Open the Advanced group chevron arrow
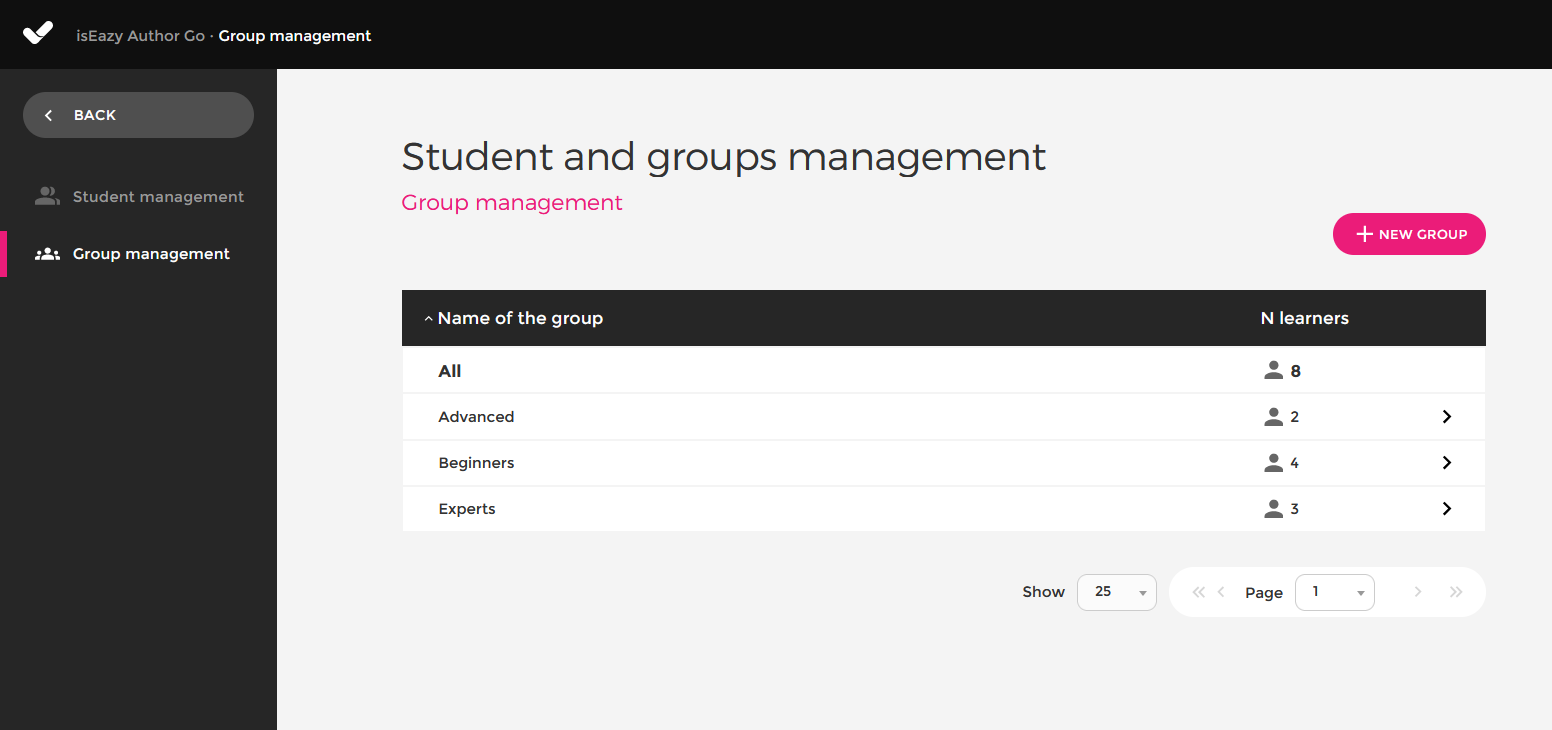 (1446, 417)
